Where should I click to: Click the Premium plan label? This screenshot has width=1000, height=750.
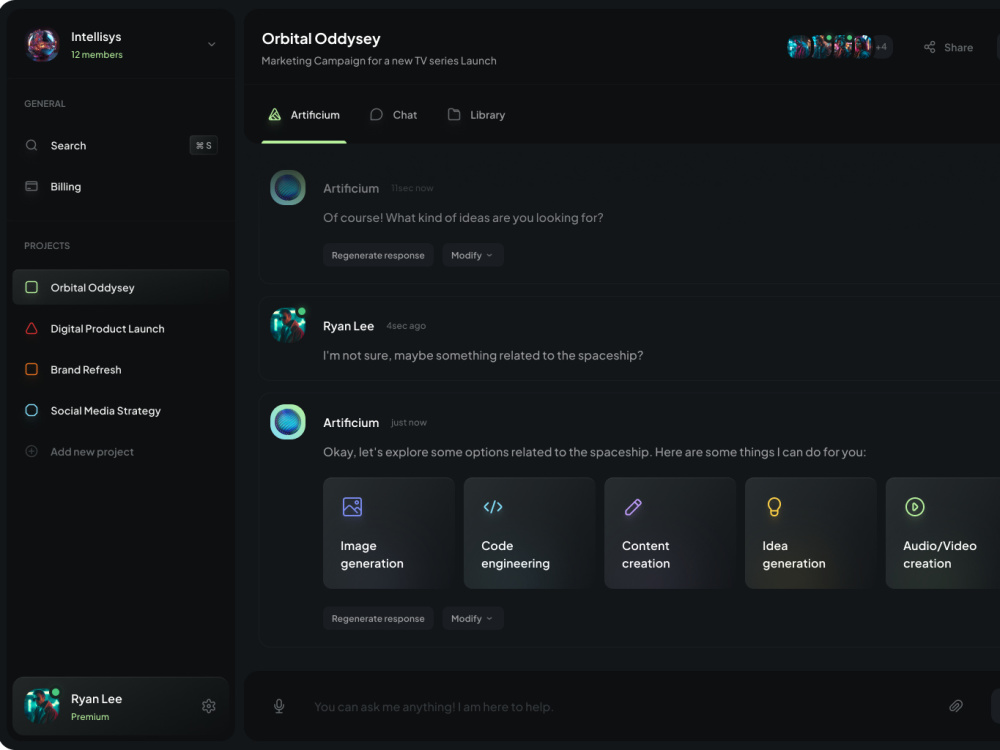coord(90,717)
